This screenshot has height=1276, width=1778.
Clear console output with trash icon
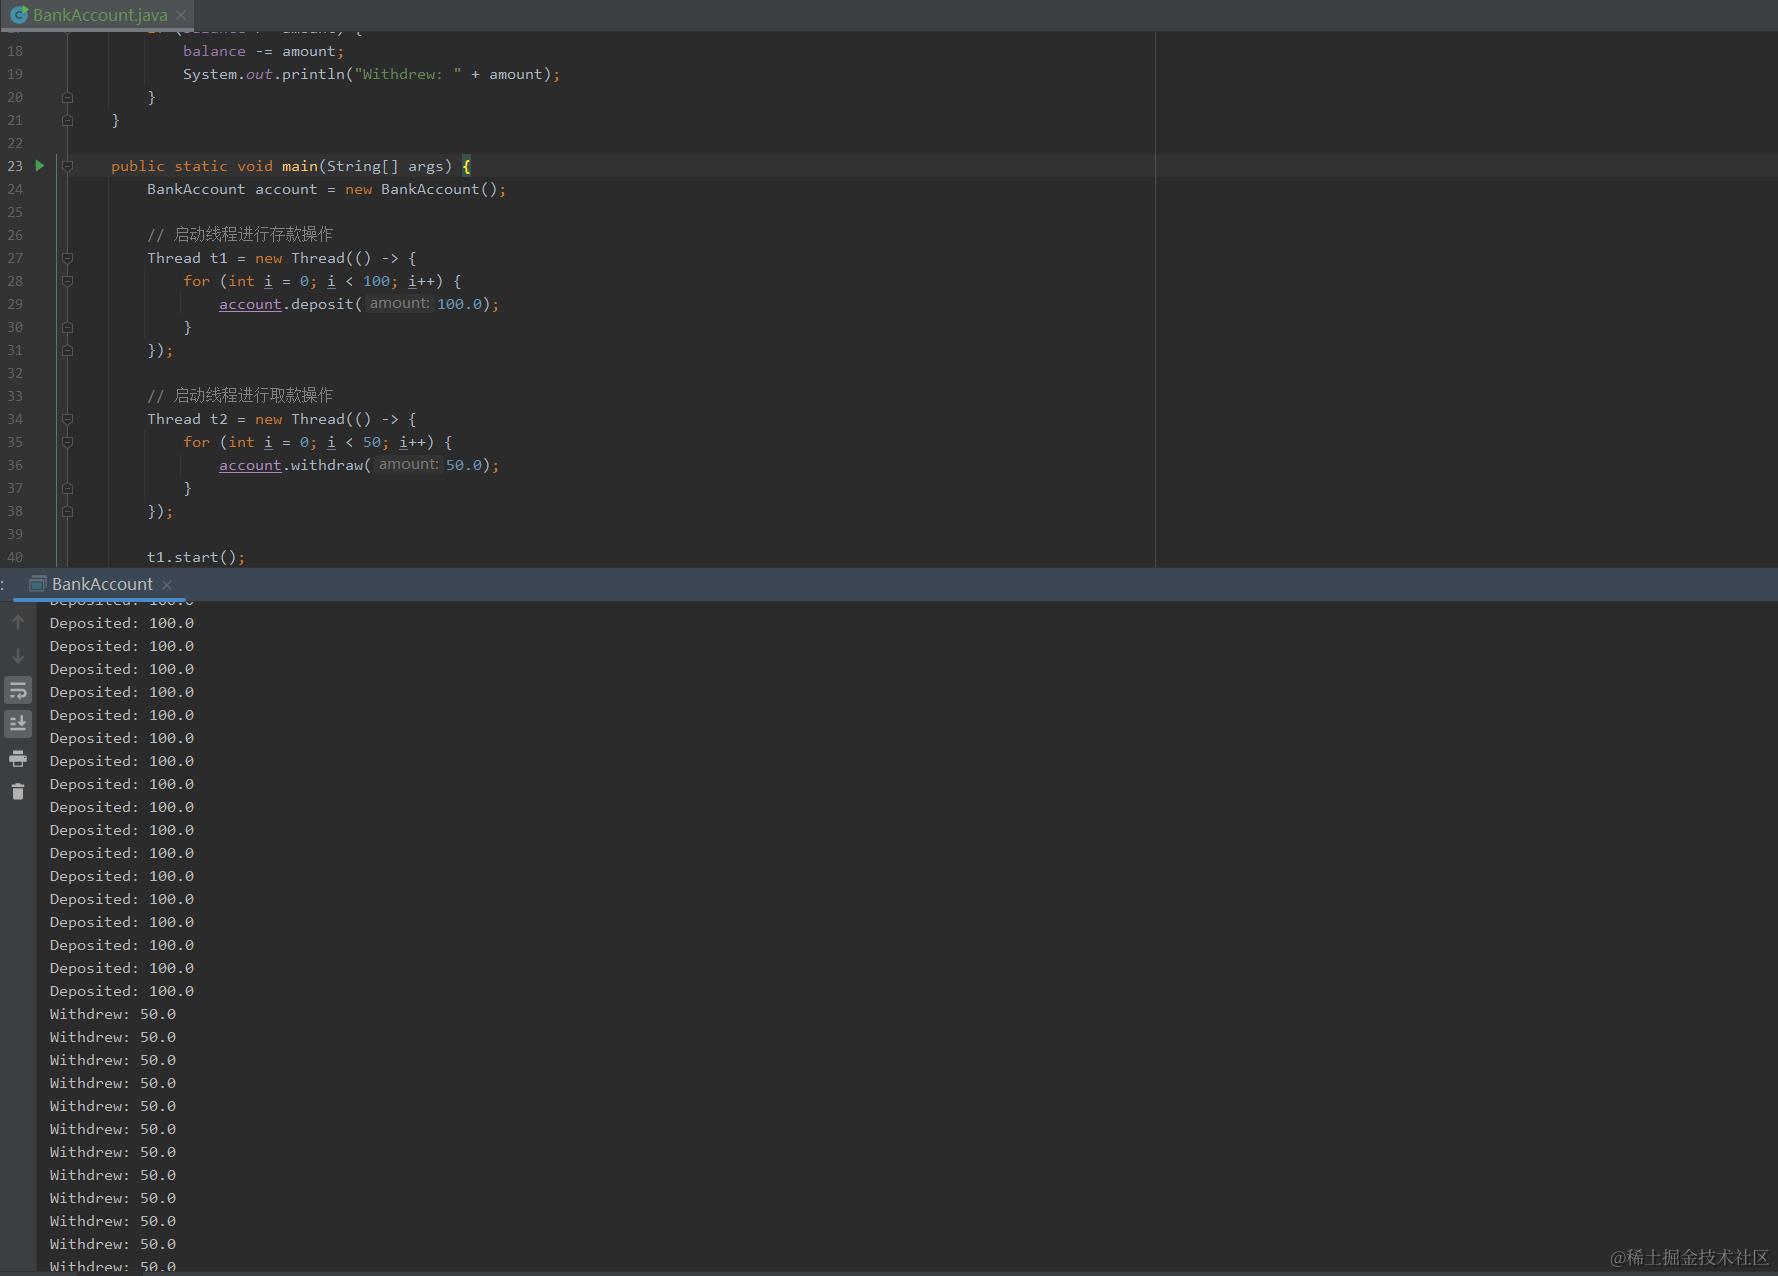click(18, 792)
